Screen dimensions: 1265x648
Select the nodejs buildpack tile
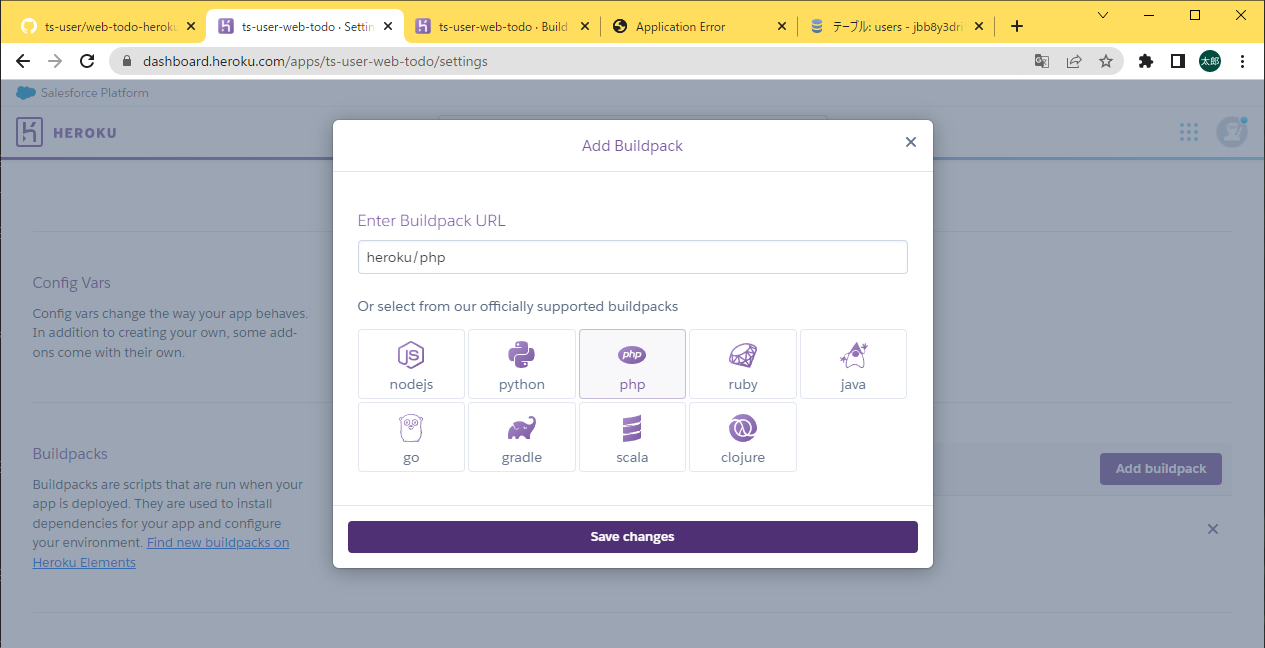coord(411,364)
